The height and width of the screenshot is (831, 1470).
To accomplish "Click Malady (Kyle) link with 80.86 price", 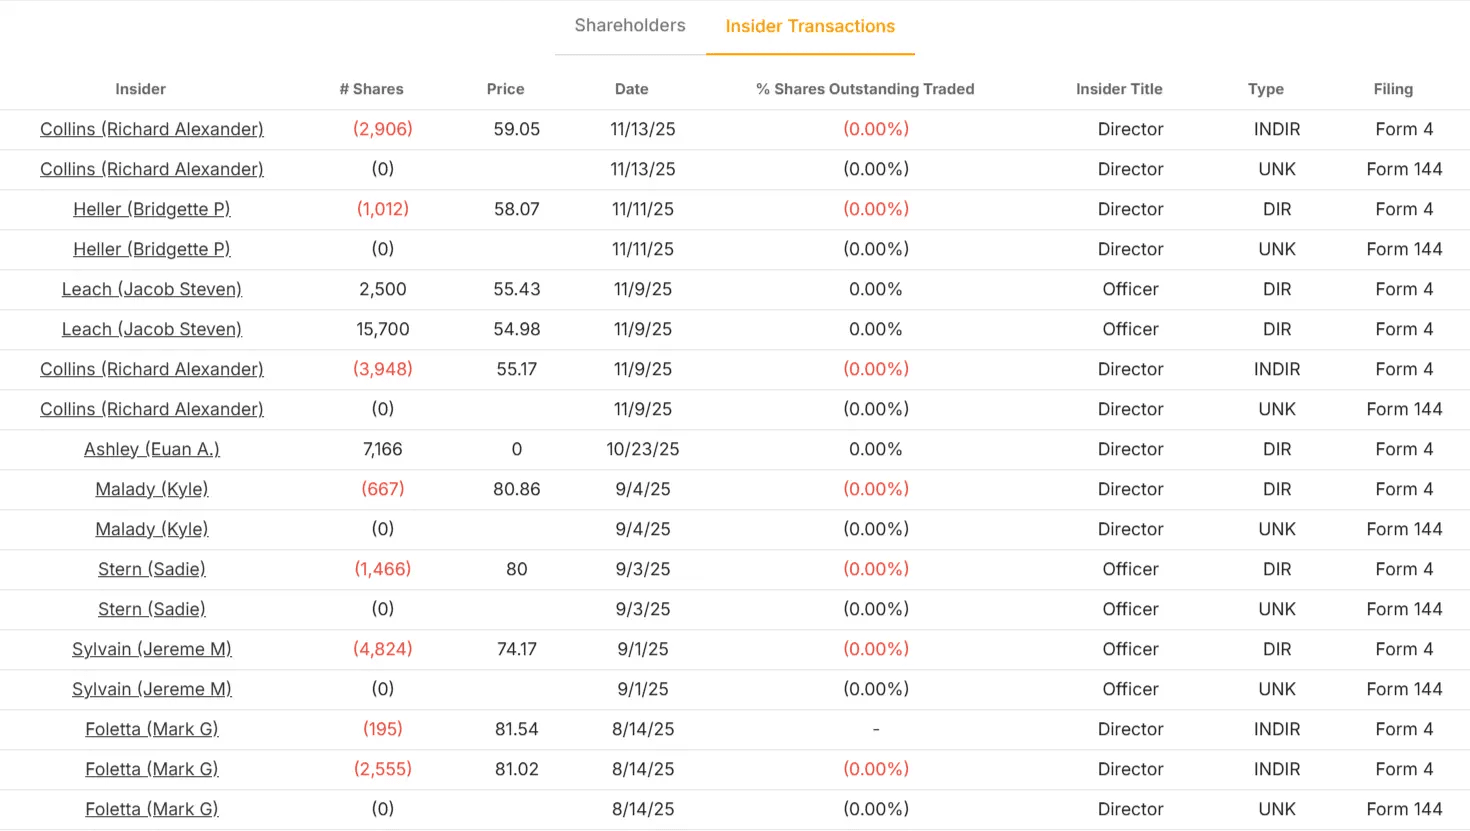I will pyautogui.click(x=152, y=489).
